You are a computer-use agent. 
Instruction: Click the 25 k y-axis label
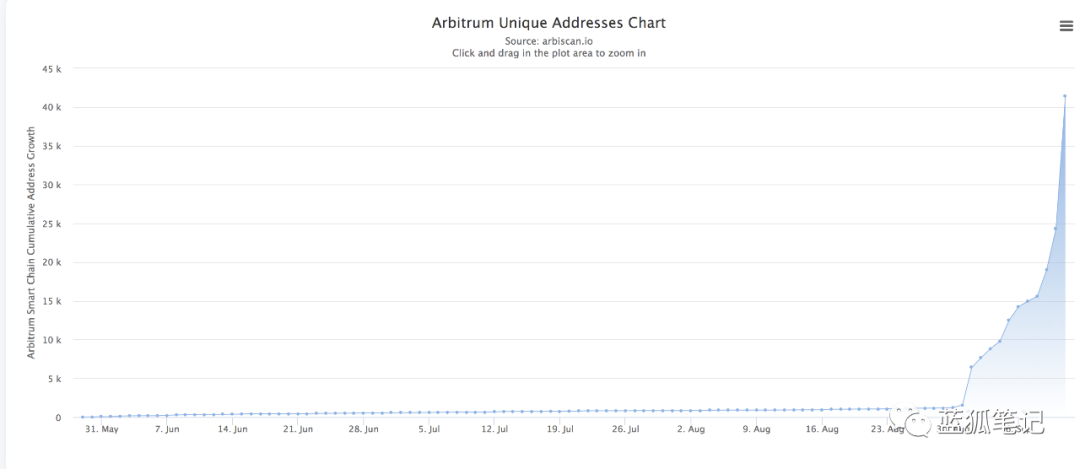53,224
